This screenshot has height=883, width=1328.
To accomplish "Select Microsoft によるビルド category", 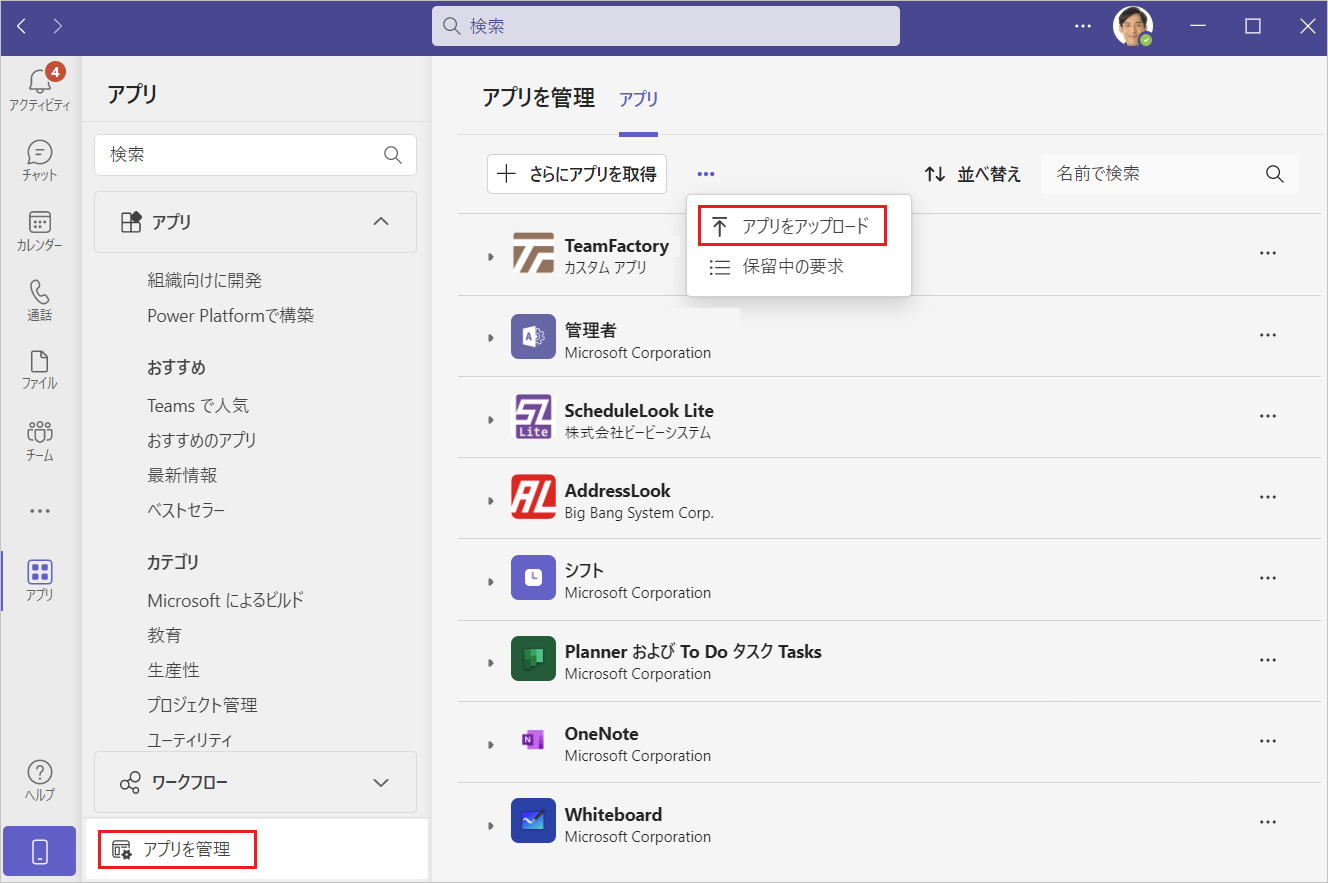I will point(225,601).
